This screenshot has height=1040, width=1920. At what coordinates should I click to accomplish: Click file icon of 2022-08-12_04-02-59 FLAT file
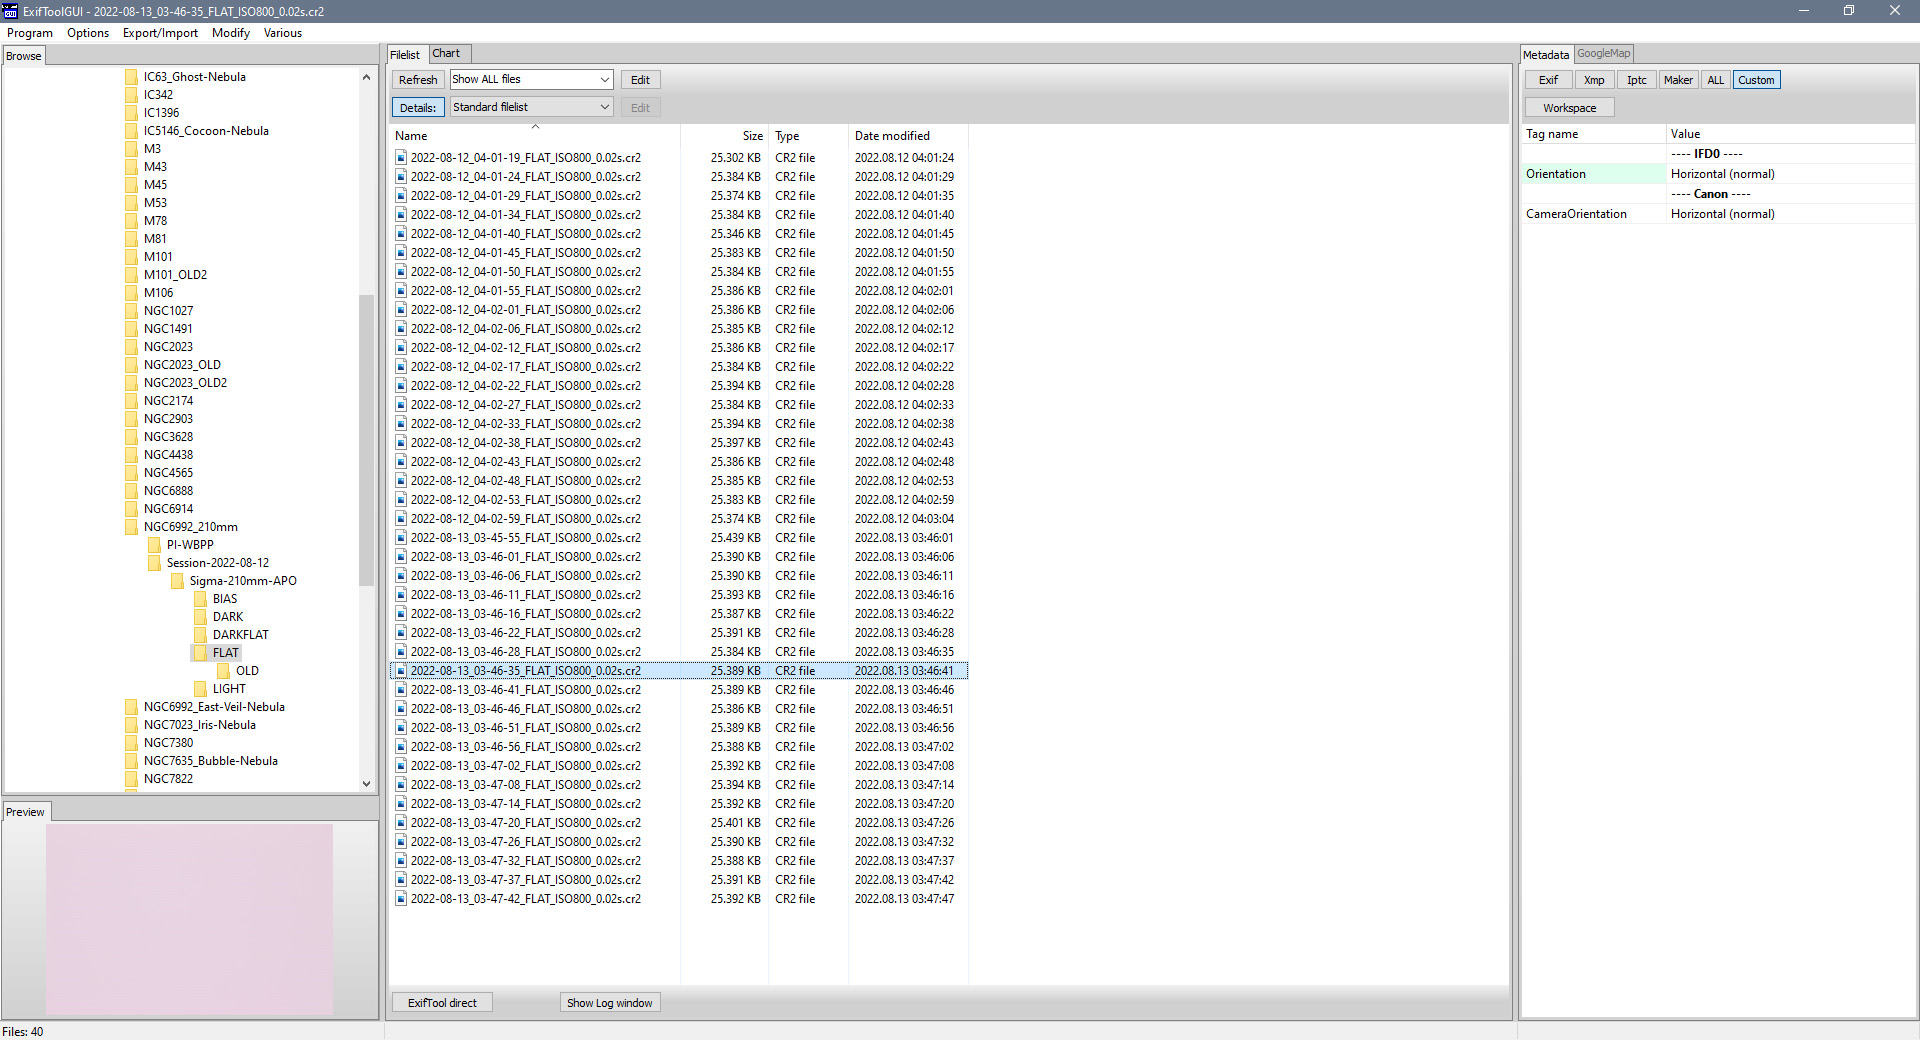click(401, 519)
